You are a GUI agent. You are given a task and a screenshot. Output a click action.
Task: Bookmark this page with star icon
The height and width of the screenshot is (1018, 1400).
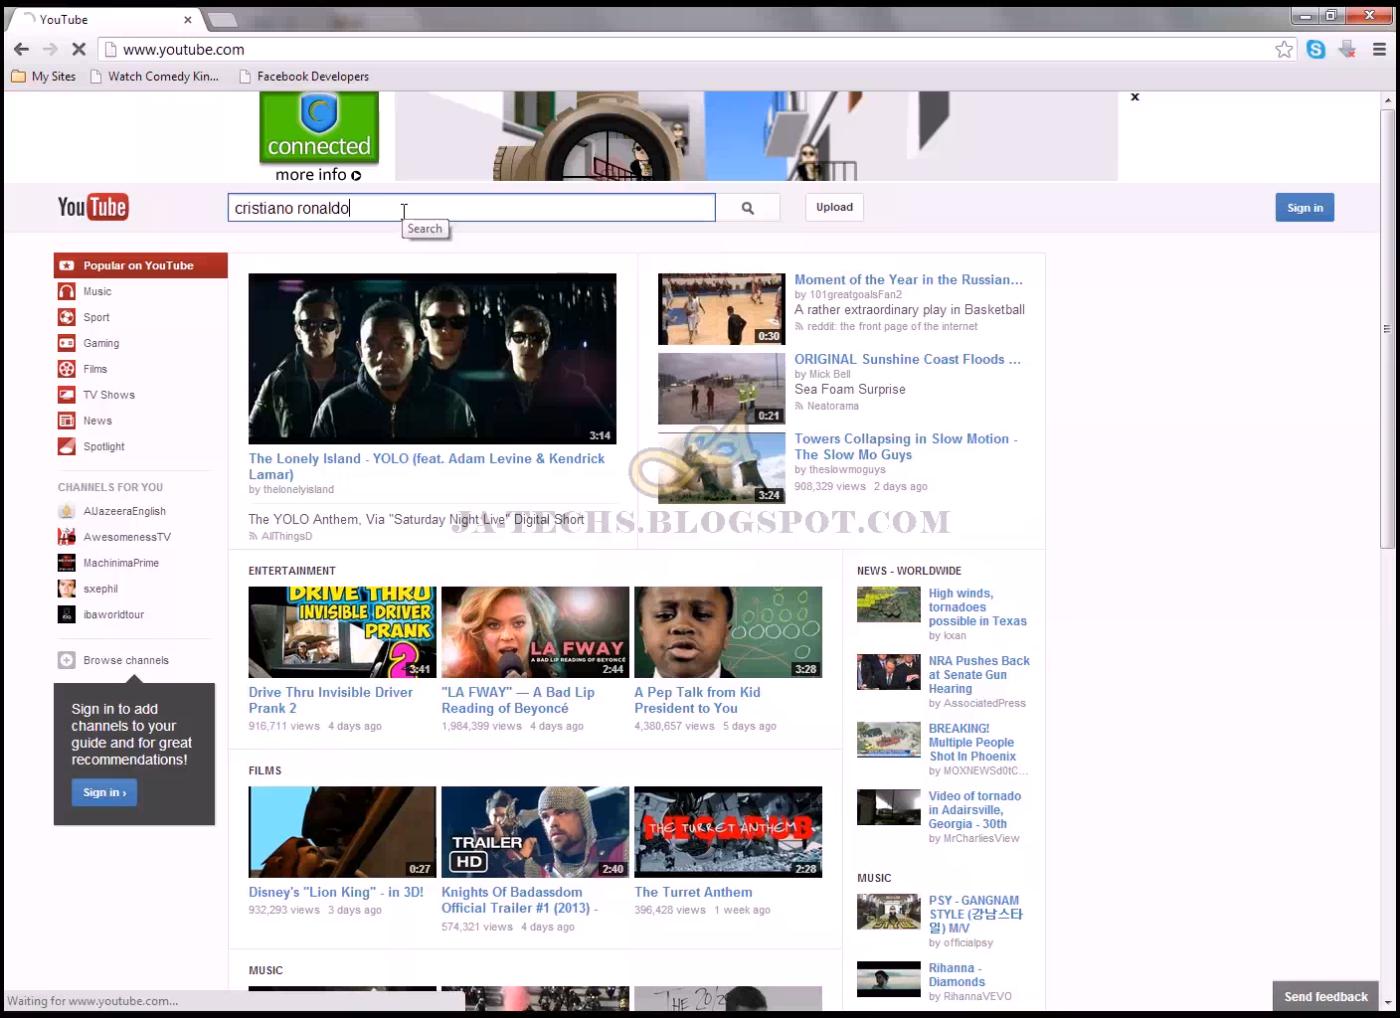pyautogui.click(x=1284, y=49)
